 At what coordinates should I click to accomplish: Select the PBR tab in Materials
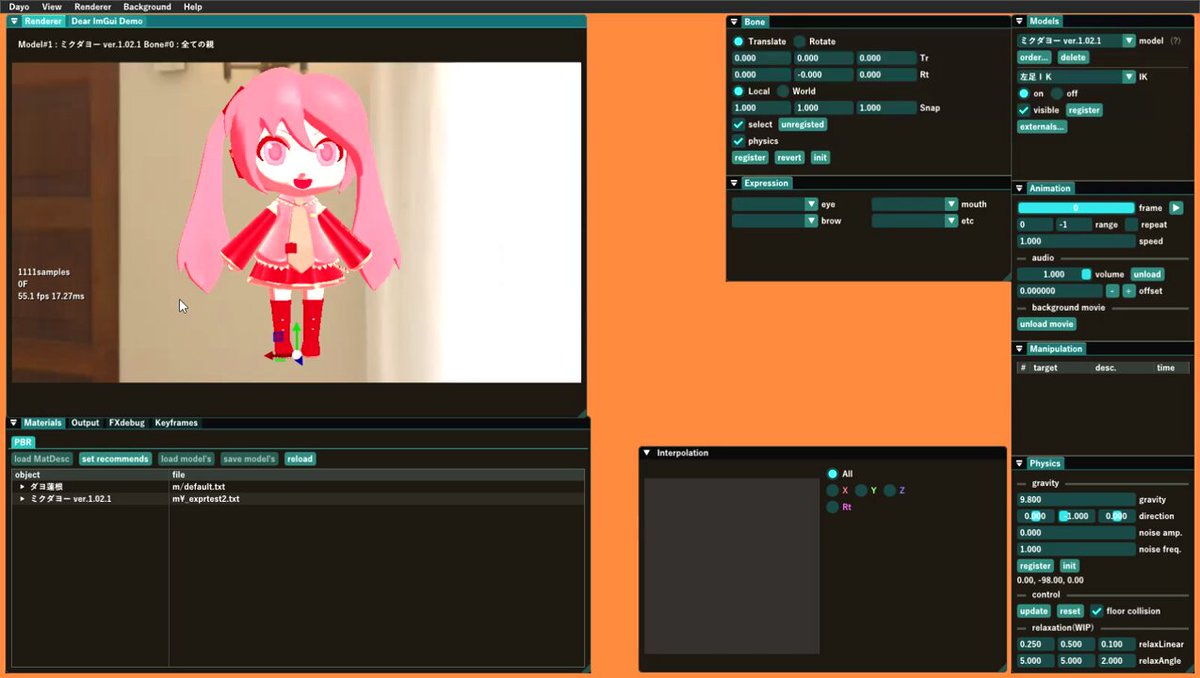click(x=22, y=442)
